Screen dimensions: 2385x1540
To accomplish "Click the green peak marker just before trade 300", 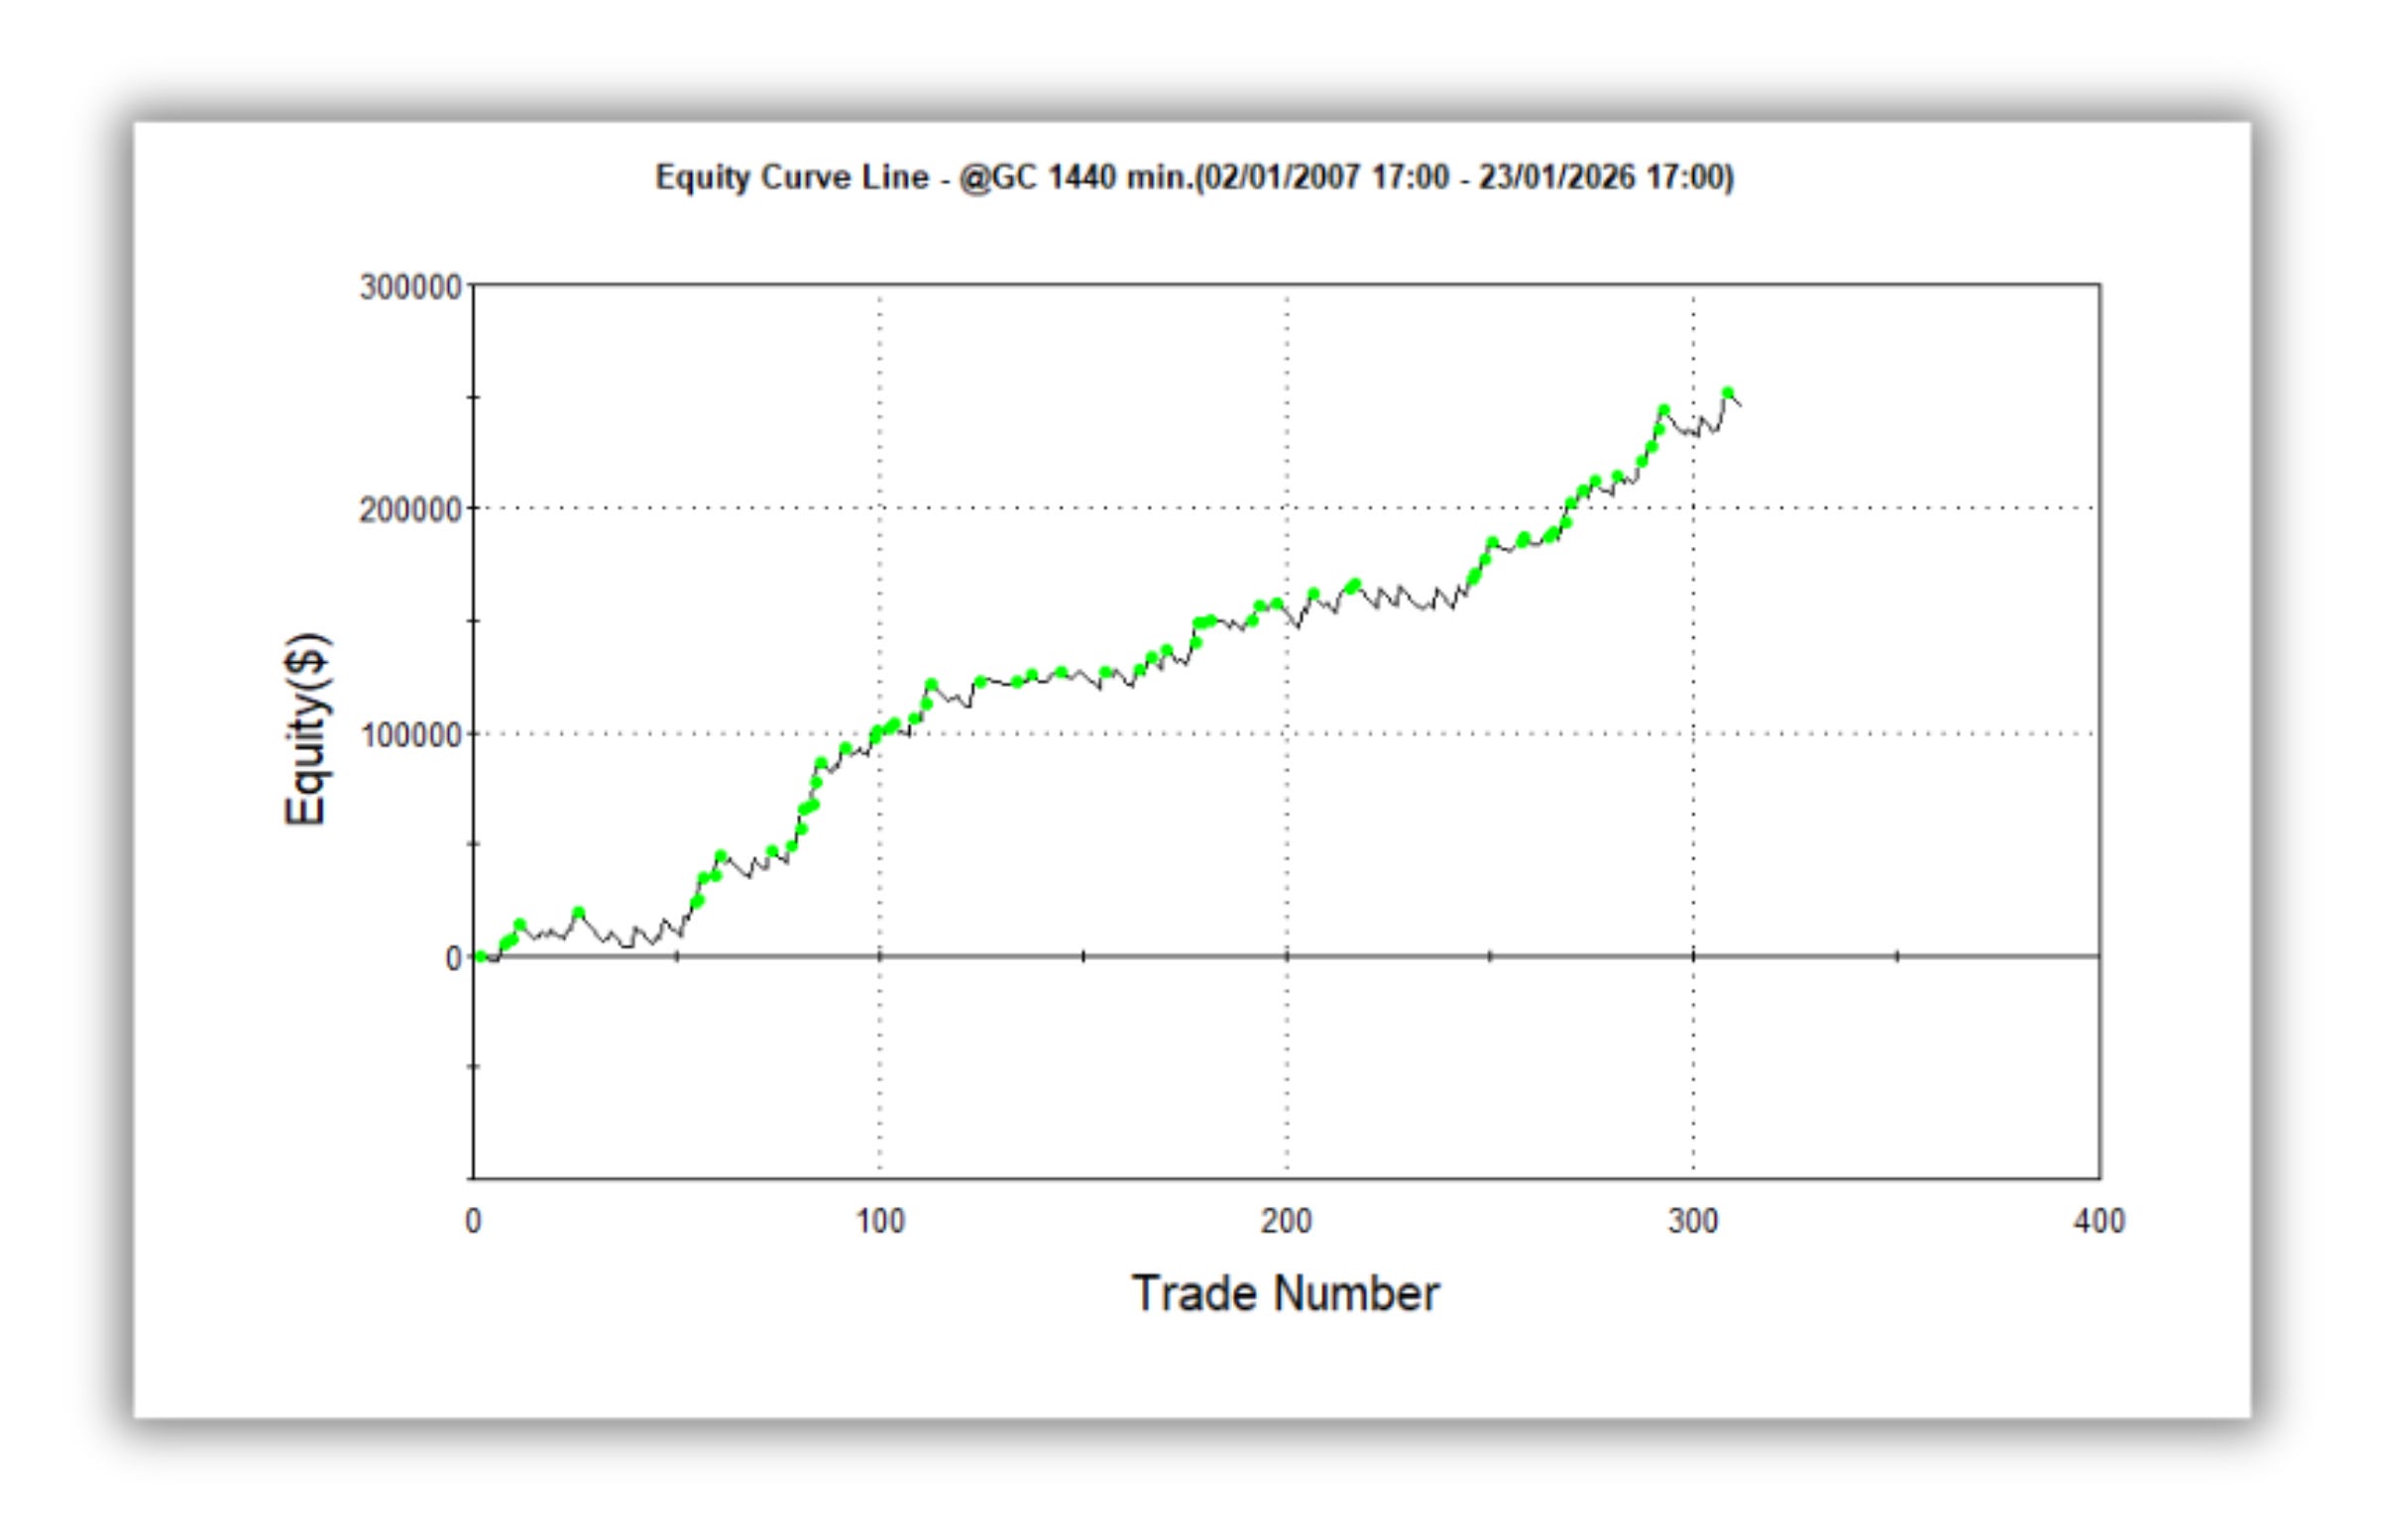I will pyautogui.click(x=1663, y=410).
